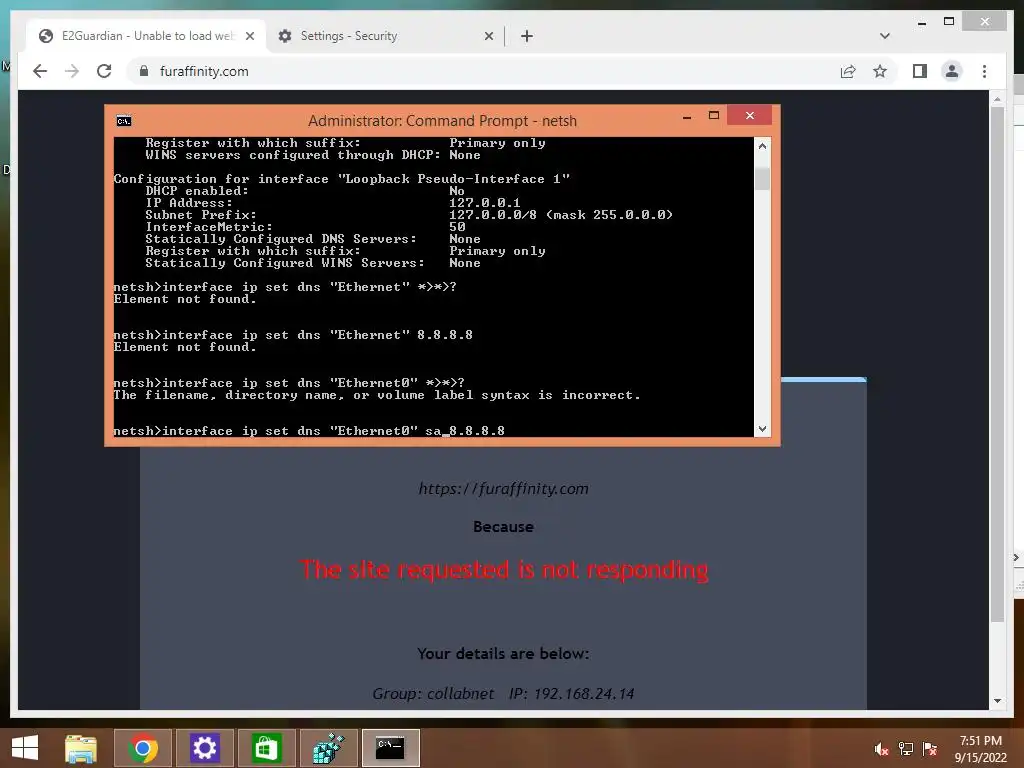
Task: Click the Chrome page scroll up arrow
Action: 997,99
